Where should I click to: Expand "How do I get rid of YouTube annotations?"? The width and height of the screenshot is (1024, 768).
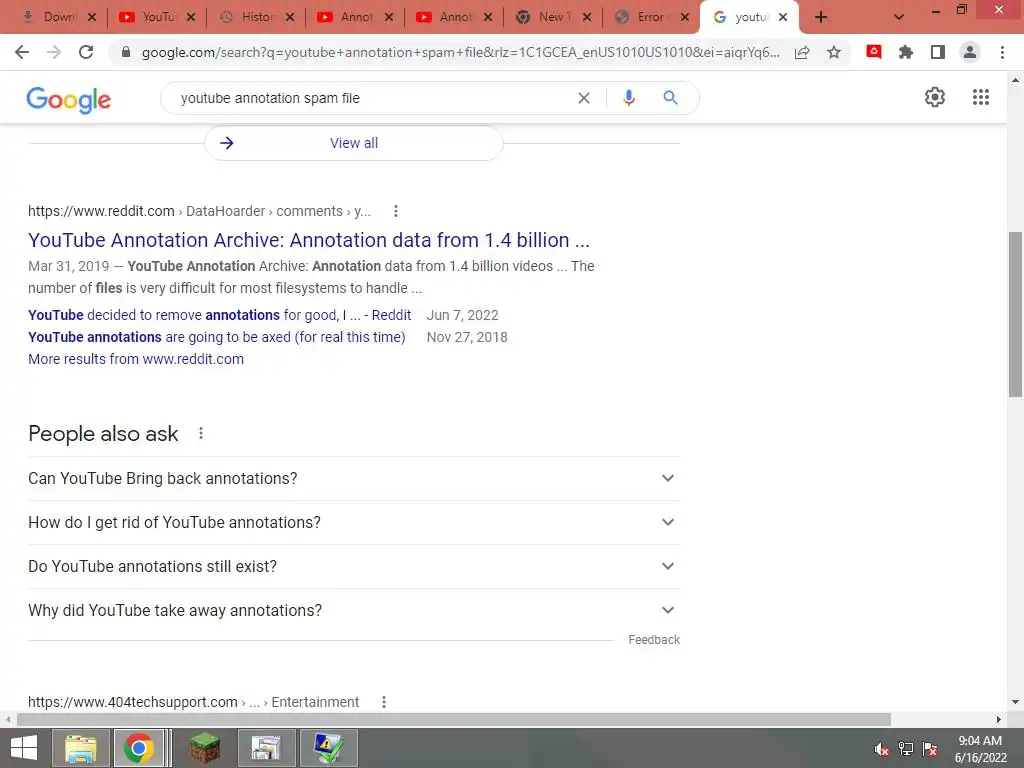(x=354, y=522)
